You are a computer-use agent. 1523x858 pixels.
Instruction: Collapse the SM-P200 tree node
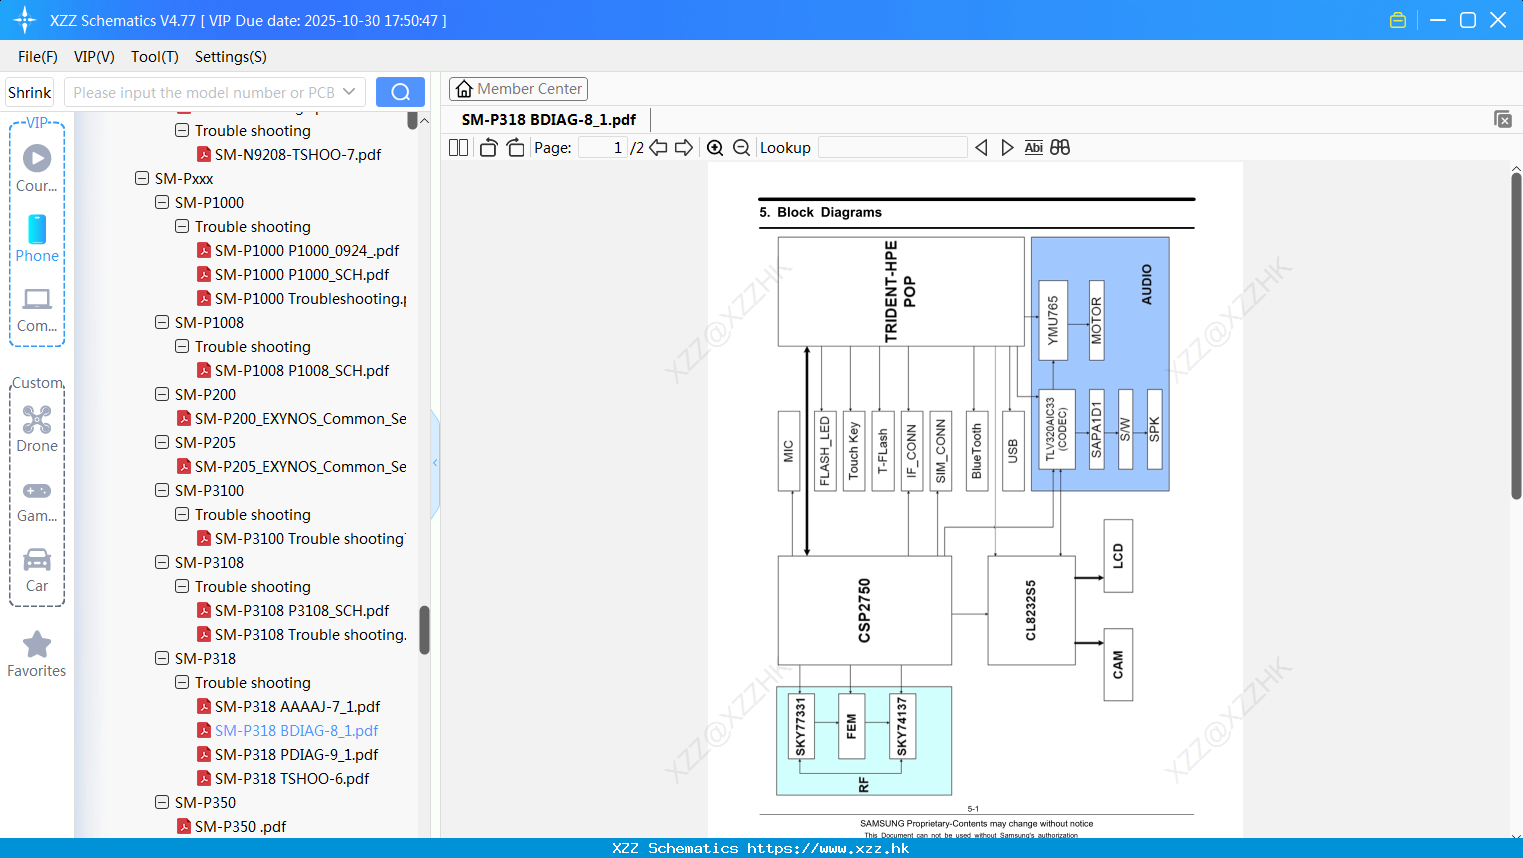tap(162, 394)
